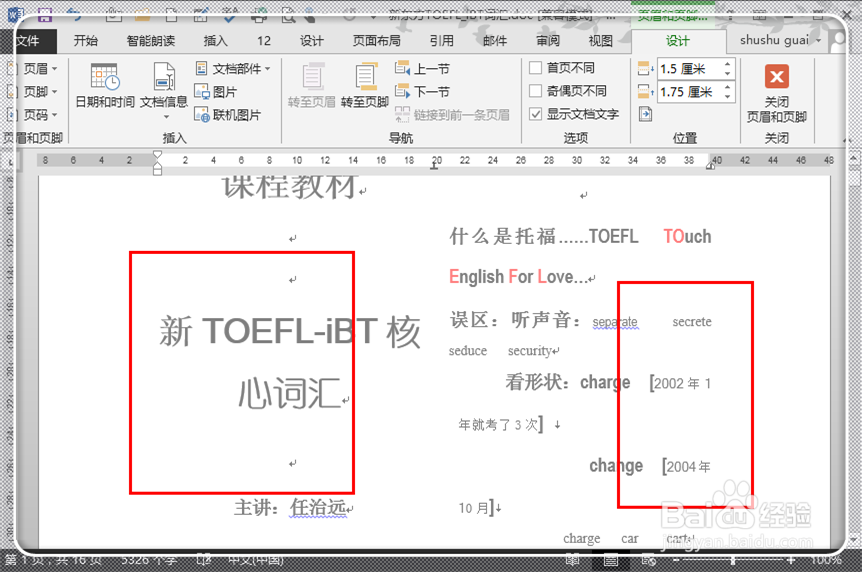862x572 pixels.
Task: Expand the 文档信息 dropdown arrow
Action: click(166, 117)
